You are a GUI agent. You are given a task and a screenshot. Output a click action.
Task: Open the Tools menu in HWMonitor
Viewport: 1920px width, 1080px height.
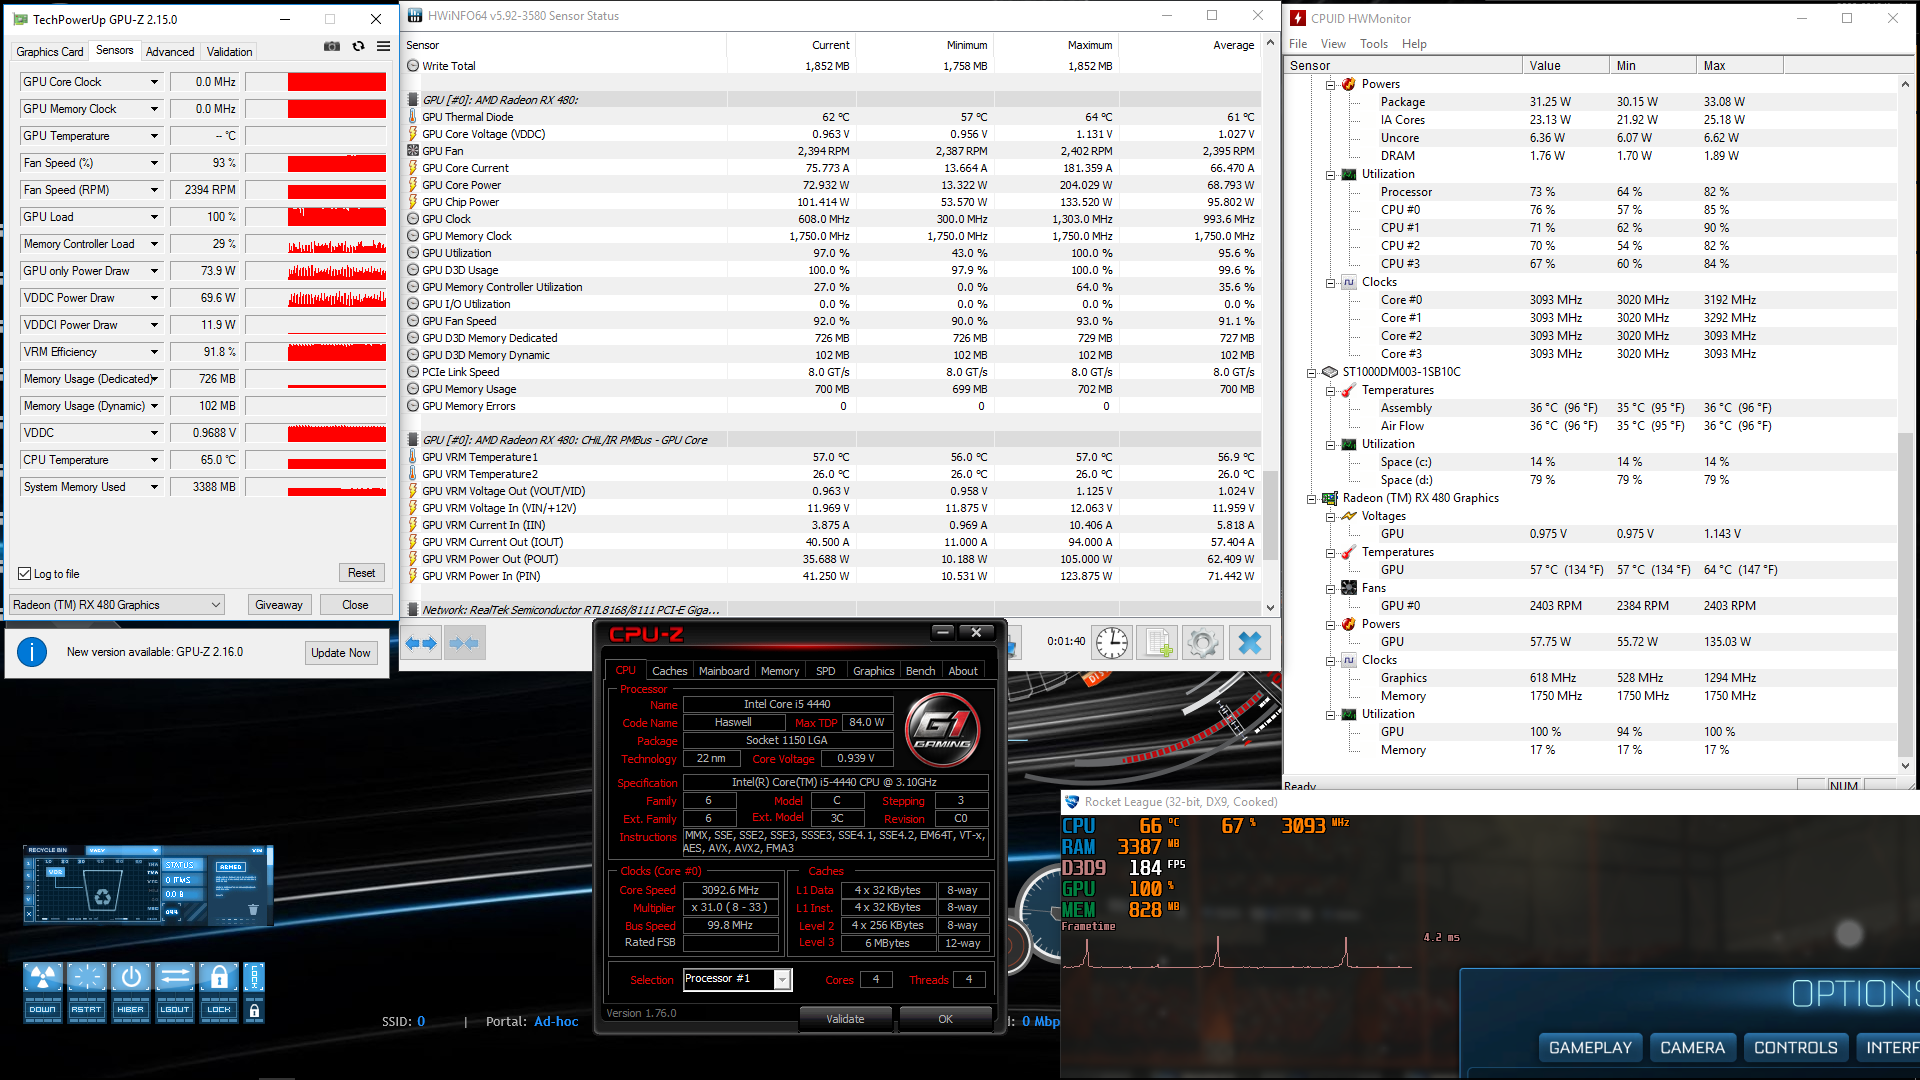(x=1374, y=44)
